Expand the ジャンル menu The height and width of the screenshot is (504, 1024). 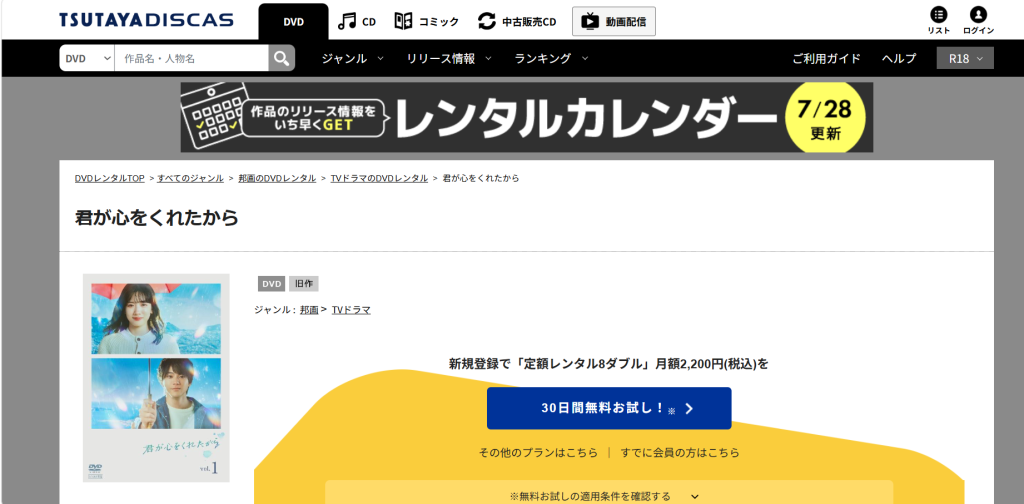pyautogui.click(x=353, y=58)
